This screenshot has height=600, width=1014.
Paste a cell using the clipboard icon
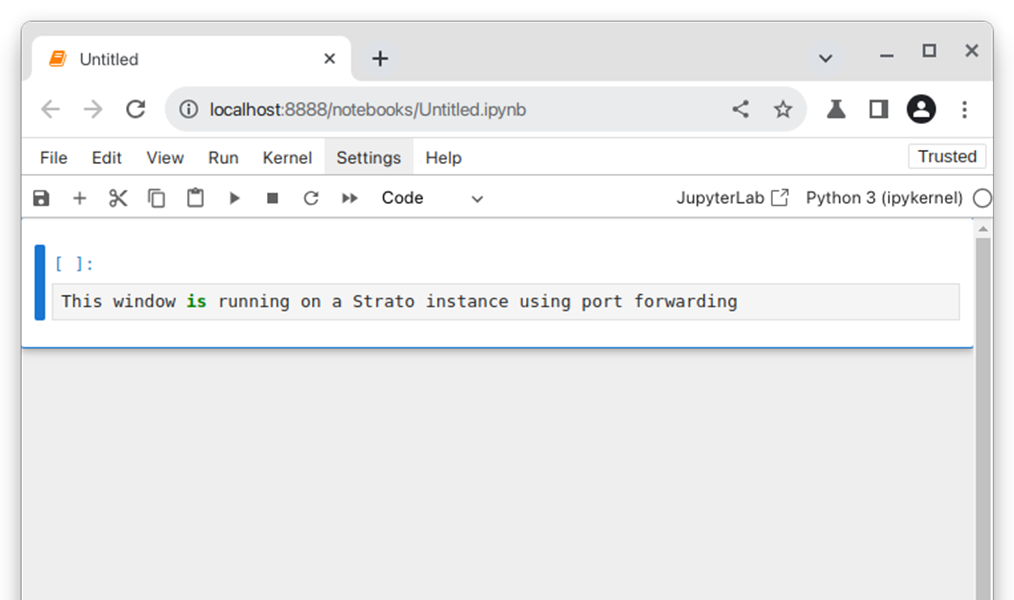[x=194, y=198]
